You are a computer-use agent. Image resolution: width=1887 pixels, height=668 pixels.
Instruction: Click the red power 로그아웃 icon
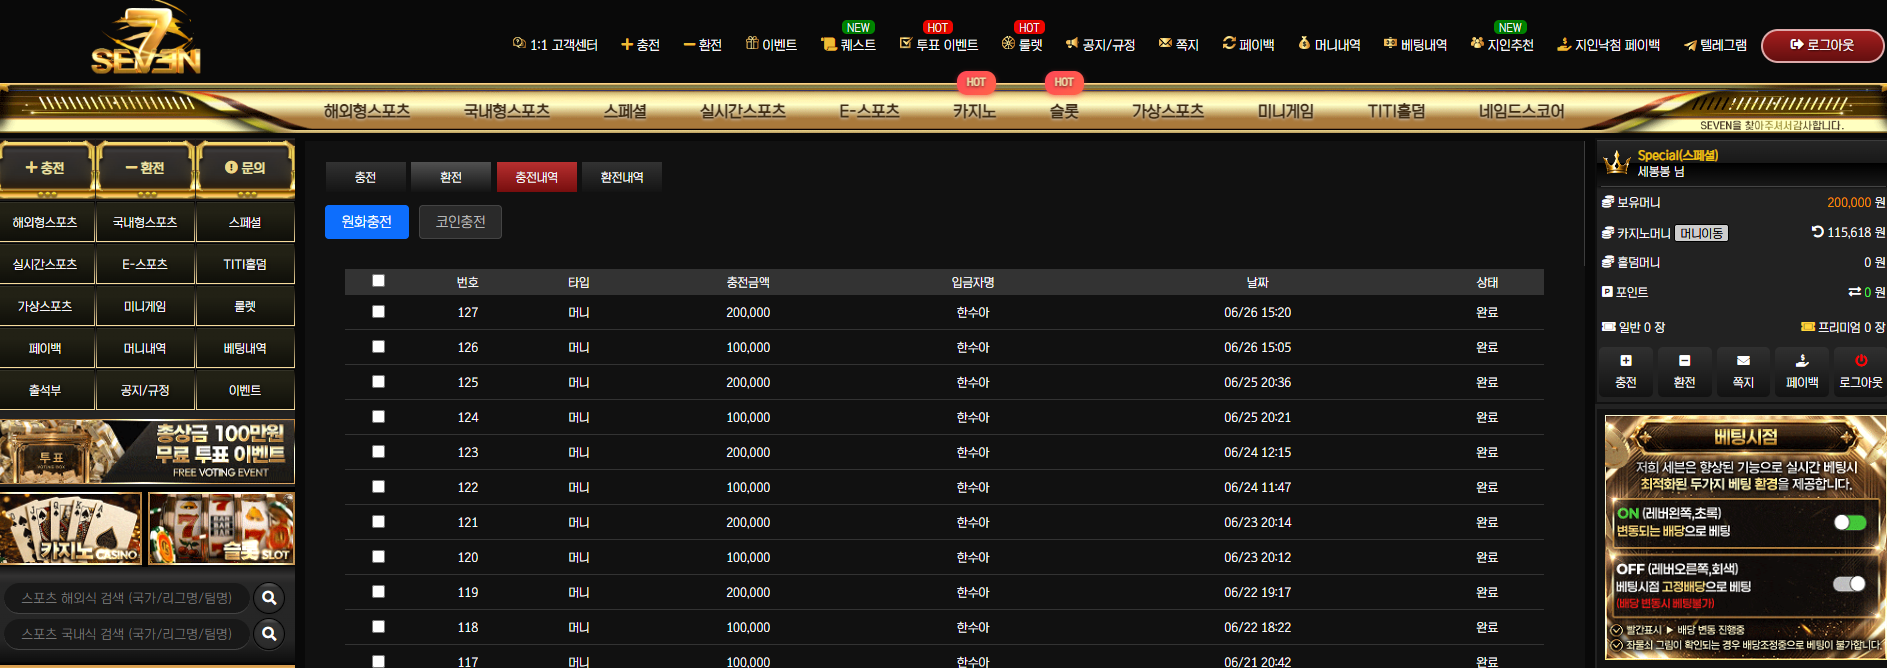[1861, 361]
